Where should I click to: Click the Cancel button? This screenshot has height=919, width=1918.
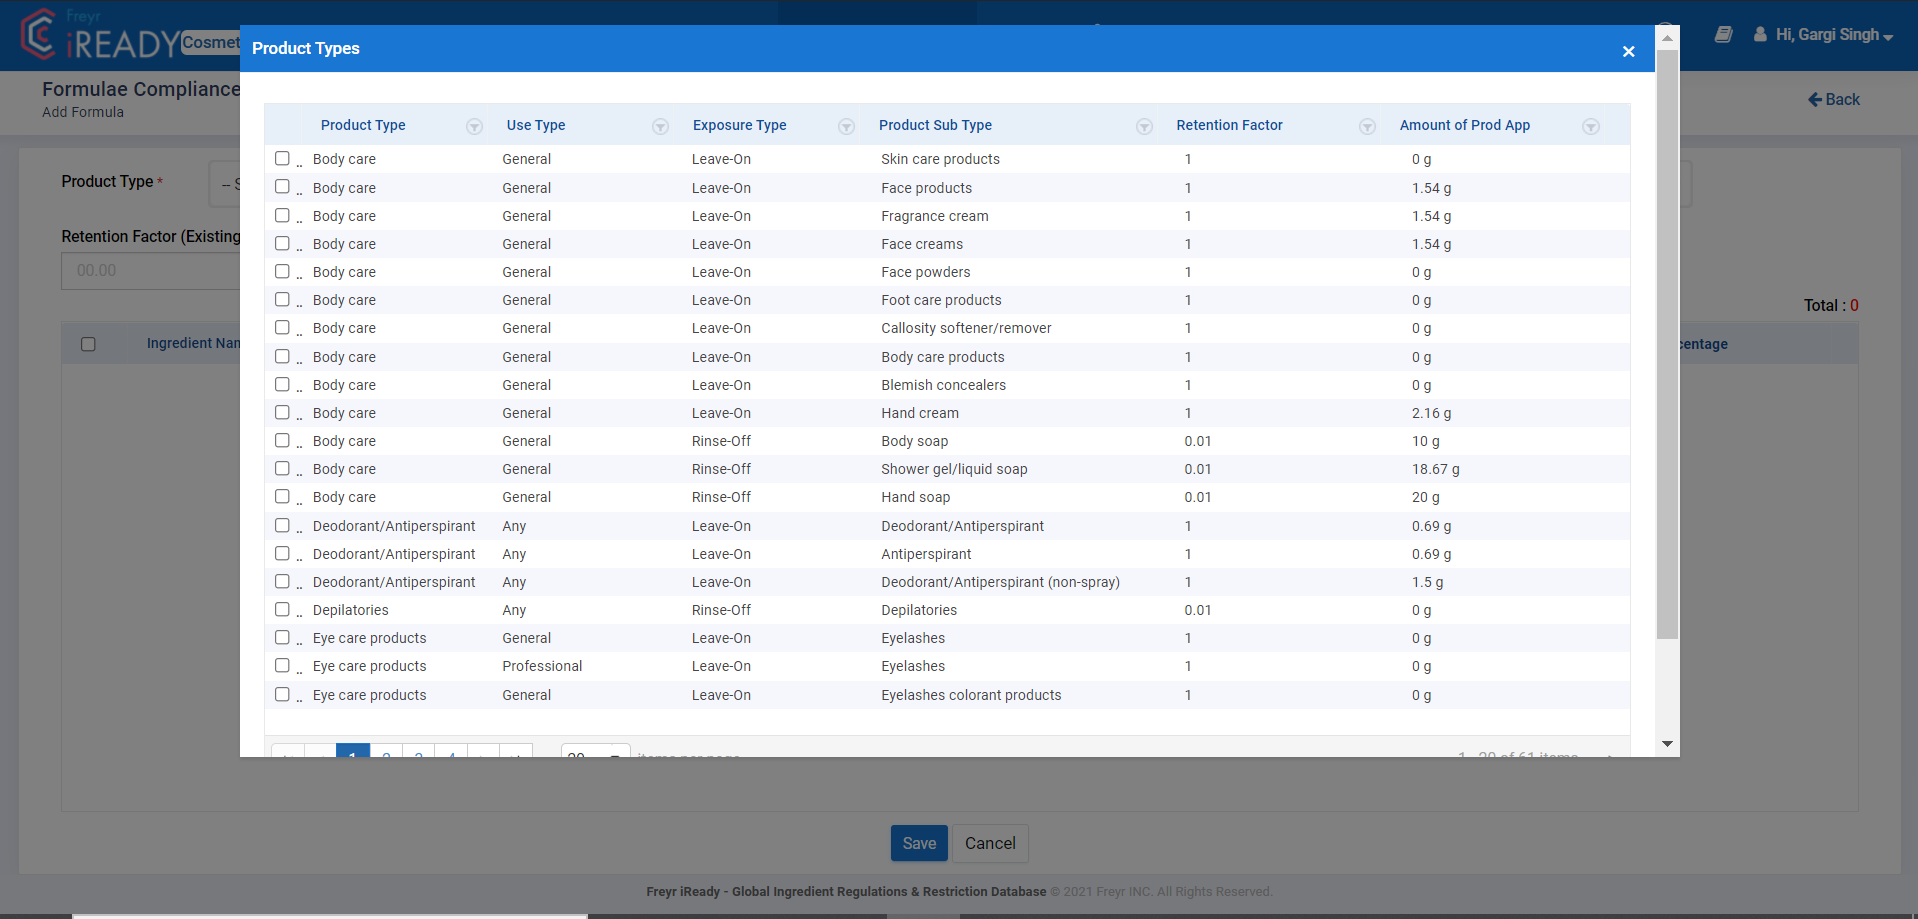click(989, 843)
